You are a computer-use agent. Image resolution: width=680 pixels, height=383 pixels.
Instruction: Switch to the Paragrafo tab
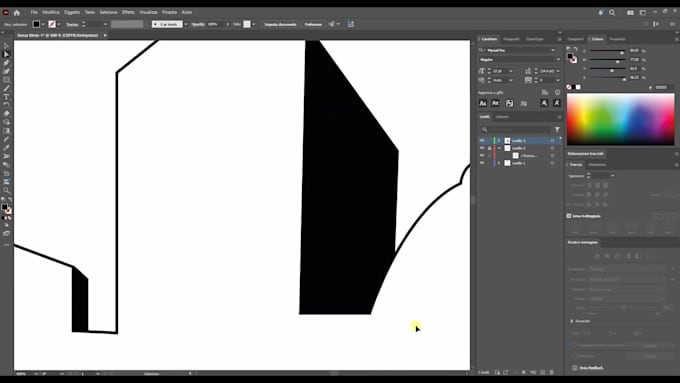[511, 39]
